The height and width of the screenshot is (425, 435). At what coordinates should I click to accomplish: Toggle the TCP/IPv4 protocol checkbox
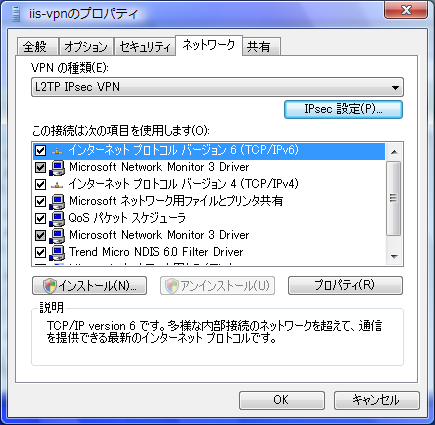(40, 184)
